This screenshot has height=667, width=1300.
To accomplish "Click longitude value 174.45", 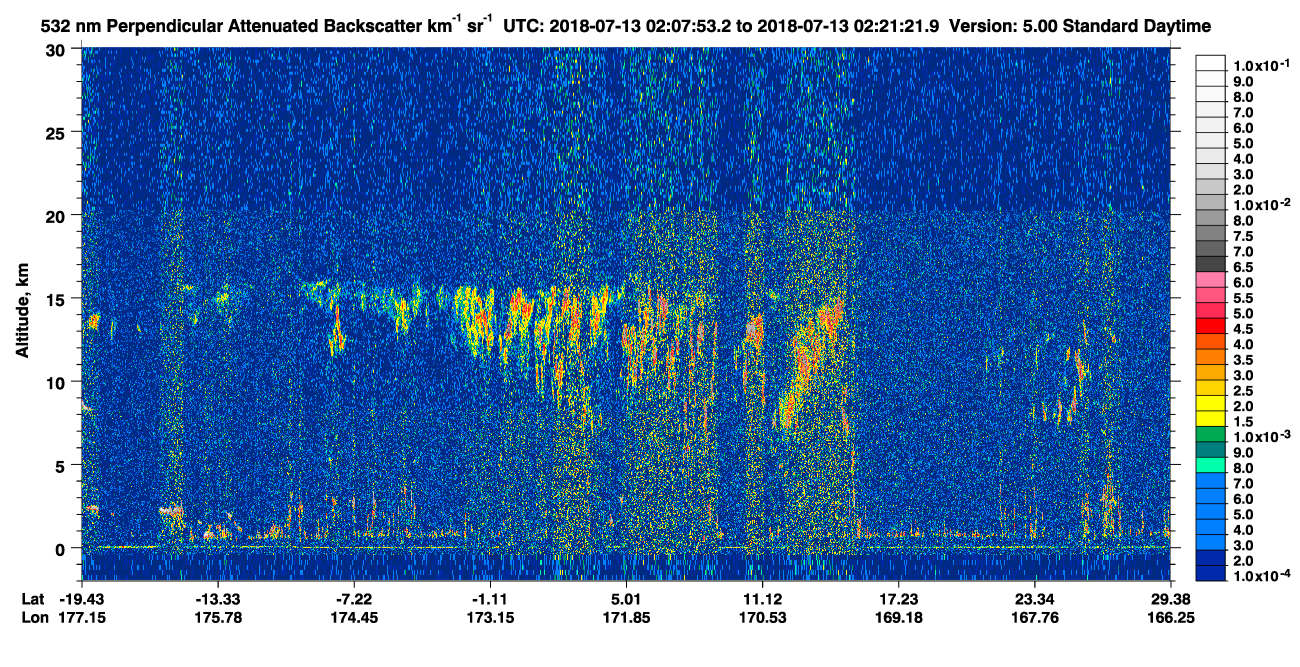I will [354, 617].
